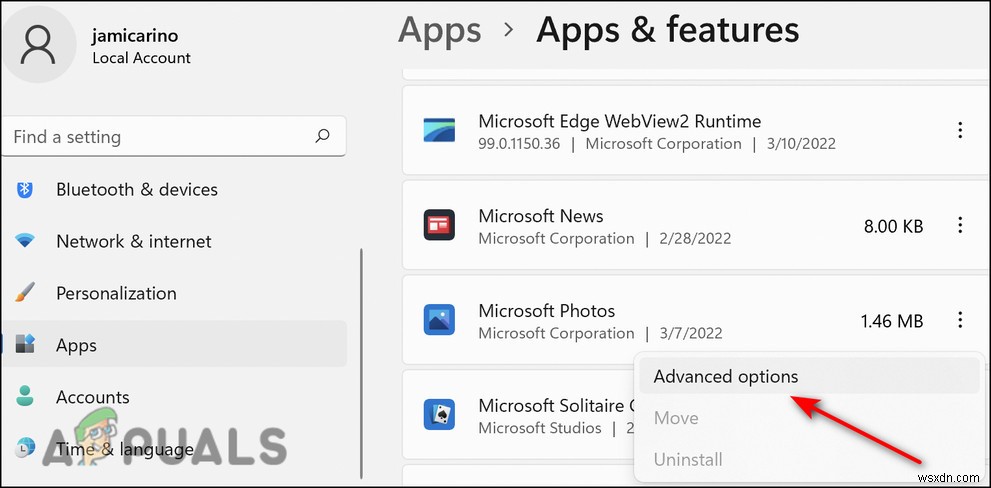991x488 pixels.
Task: Click the Microsoft Solitaire Collection icon
Action: pyautogui.click(x=439, y=415)
